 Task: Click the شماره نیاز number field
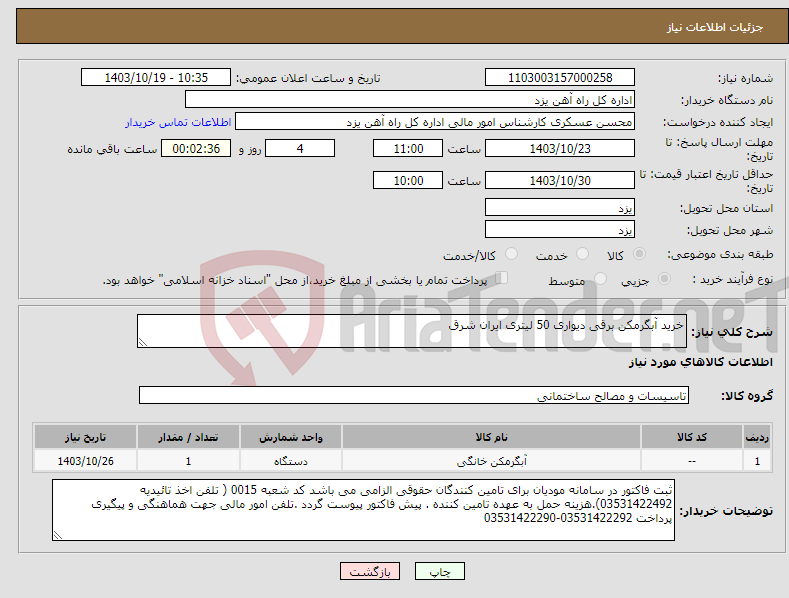pos(560,78)
